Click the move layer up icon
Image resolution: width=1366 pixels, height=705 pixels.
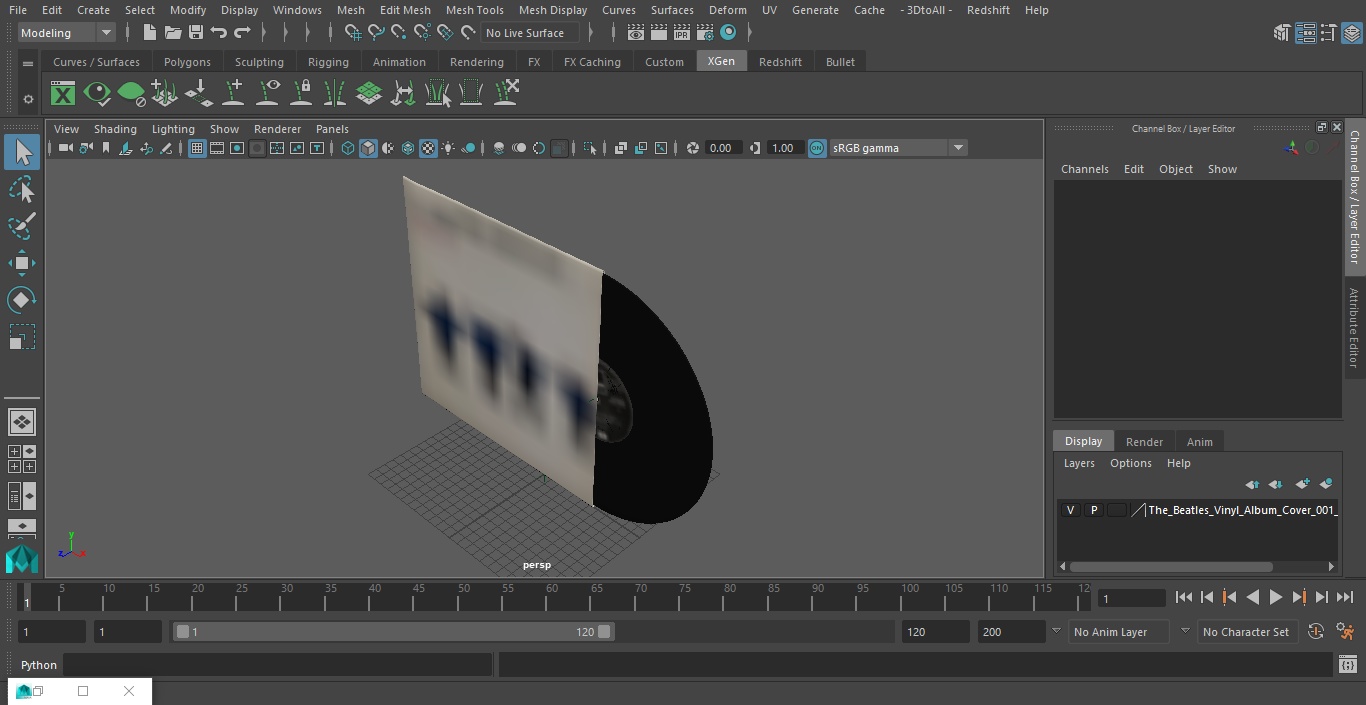tap(1252, 484)
